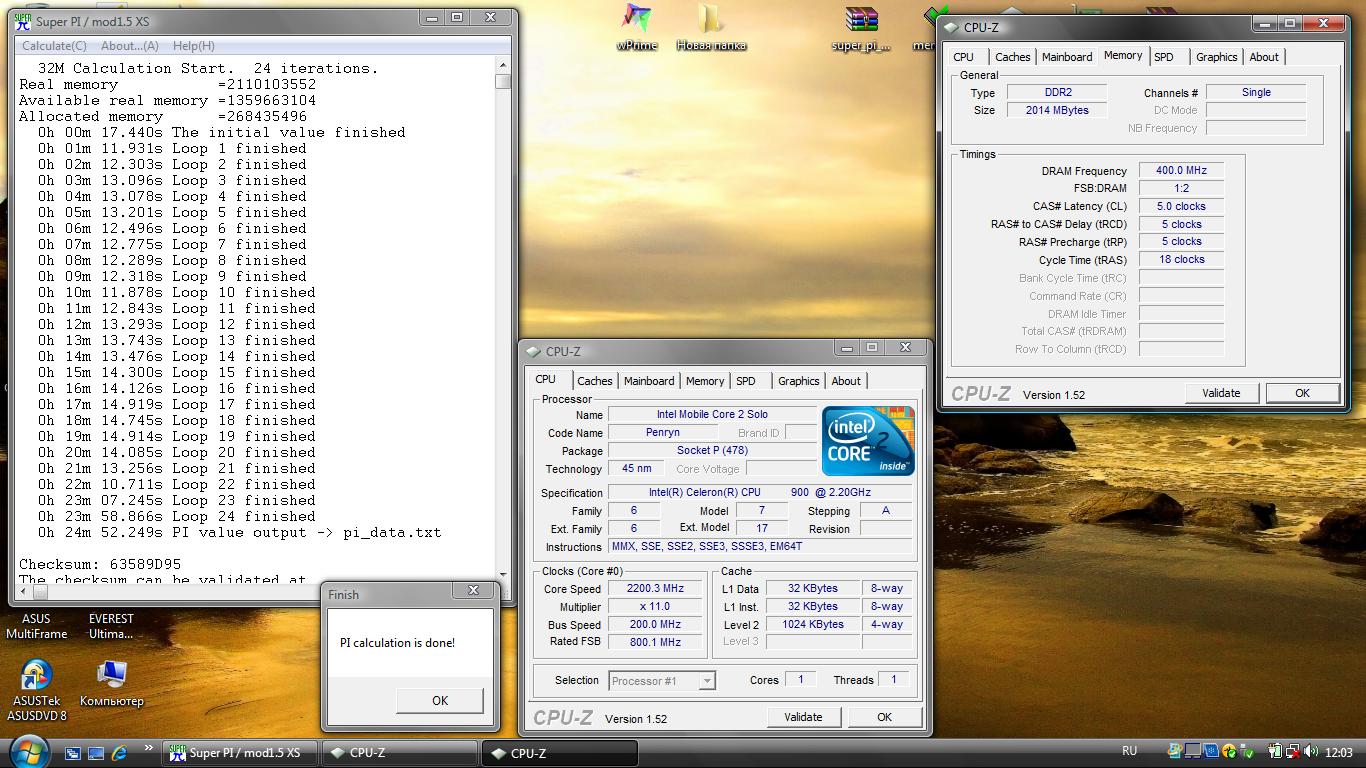1366x768 pixels.
Task: Switch to About tab in CPU-Z Memory window
Action: 1264,57
